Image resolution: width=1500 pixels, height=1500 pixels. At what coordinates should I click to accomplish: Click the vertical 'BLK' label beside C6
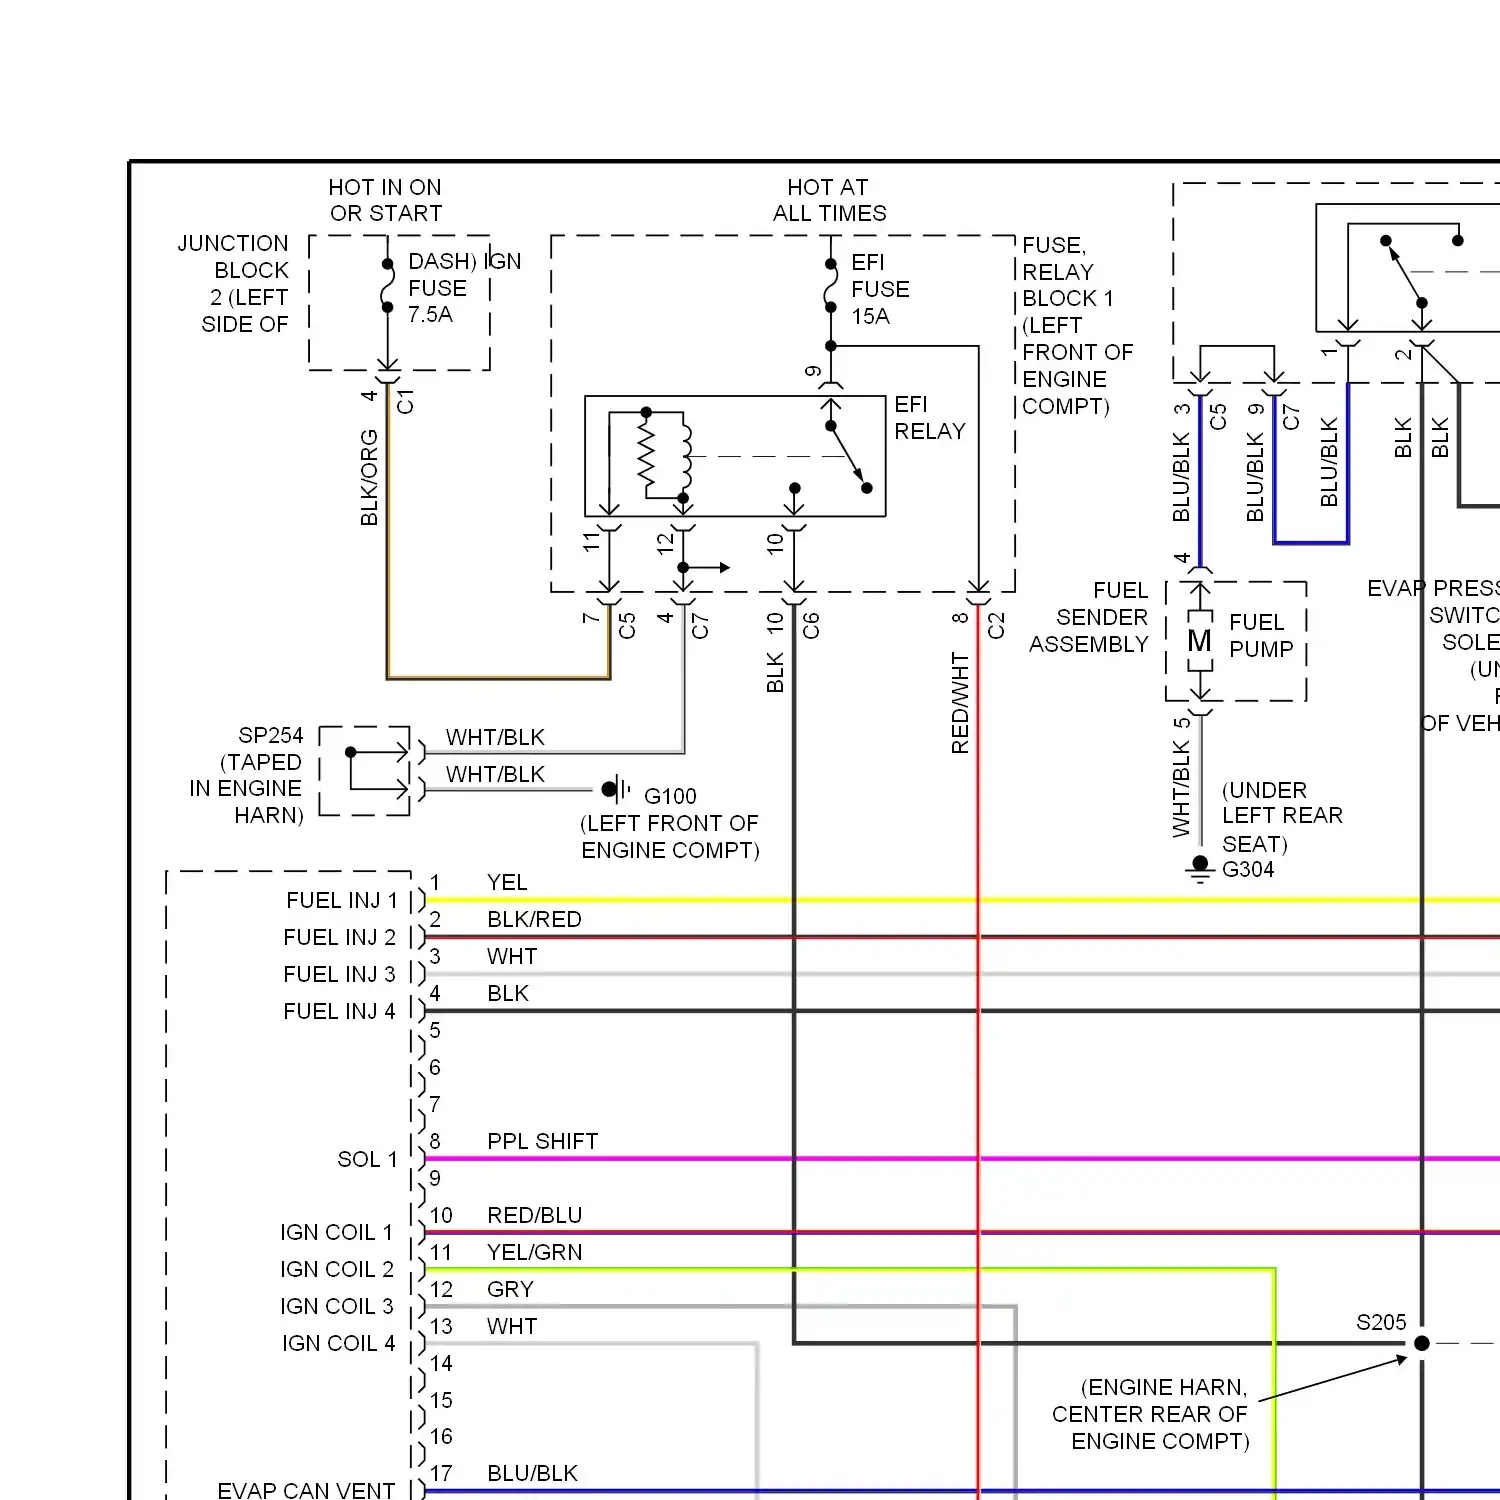[775, 673]
